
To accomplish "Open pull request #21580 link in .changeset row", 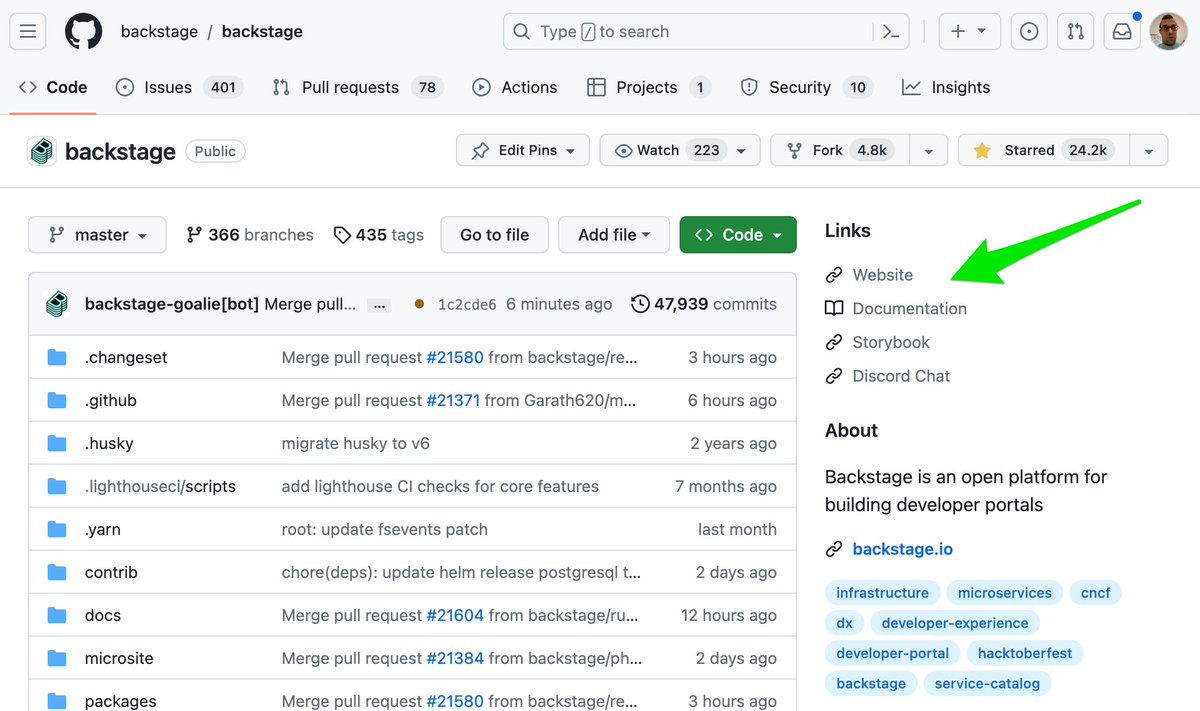I will point(455,357).
